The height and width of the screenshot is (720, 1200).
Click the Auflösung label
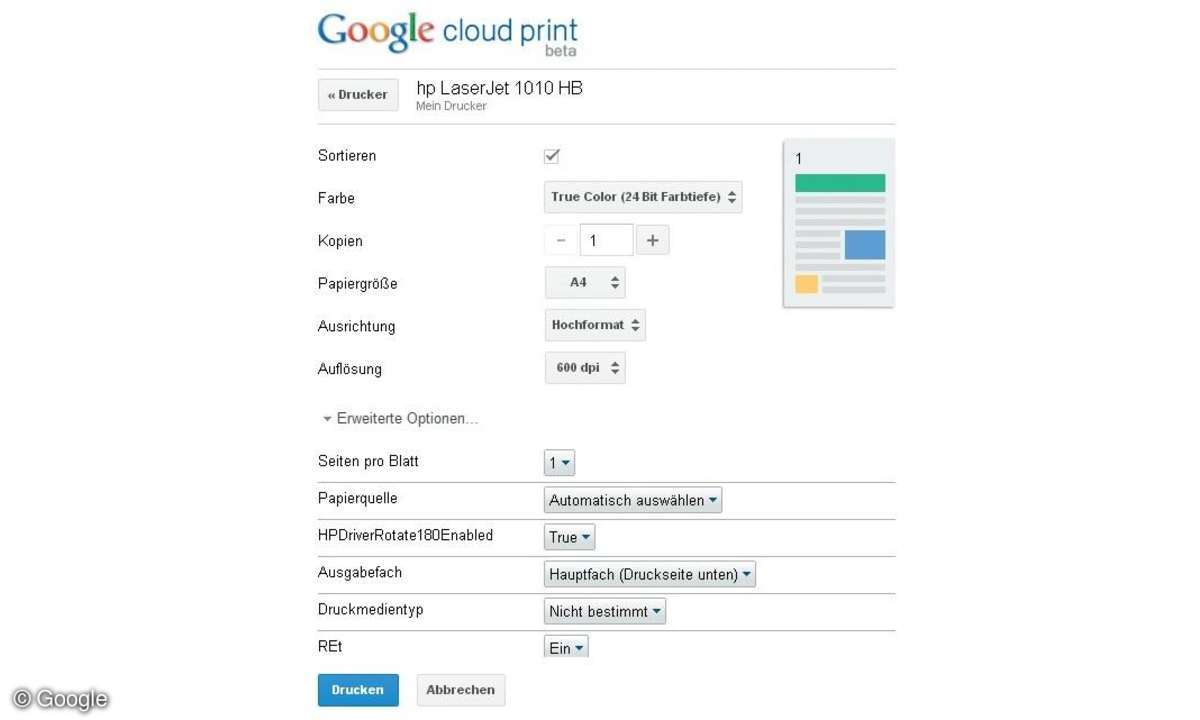click(350, 368)
